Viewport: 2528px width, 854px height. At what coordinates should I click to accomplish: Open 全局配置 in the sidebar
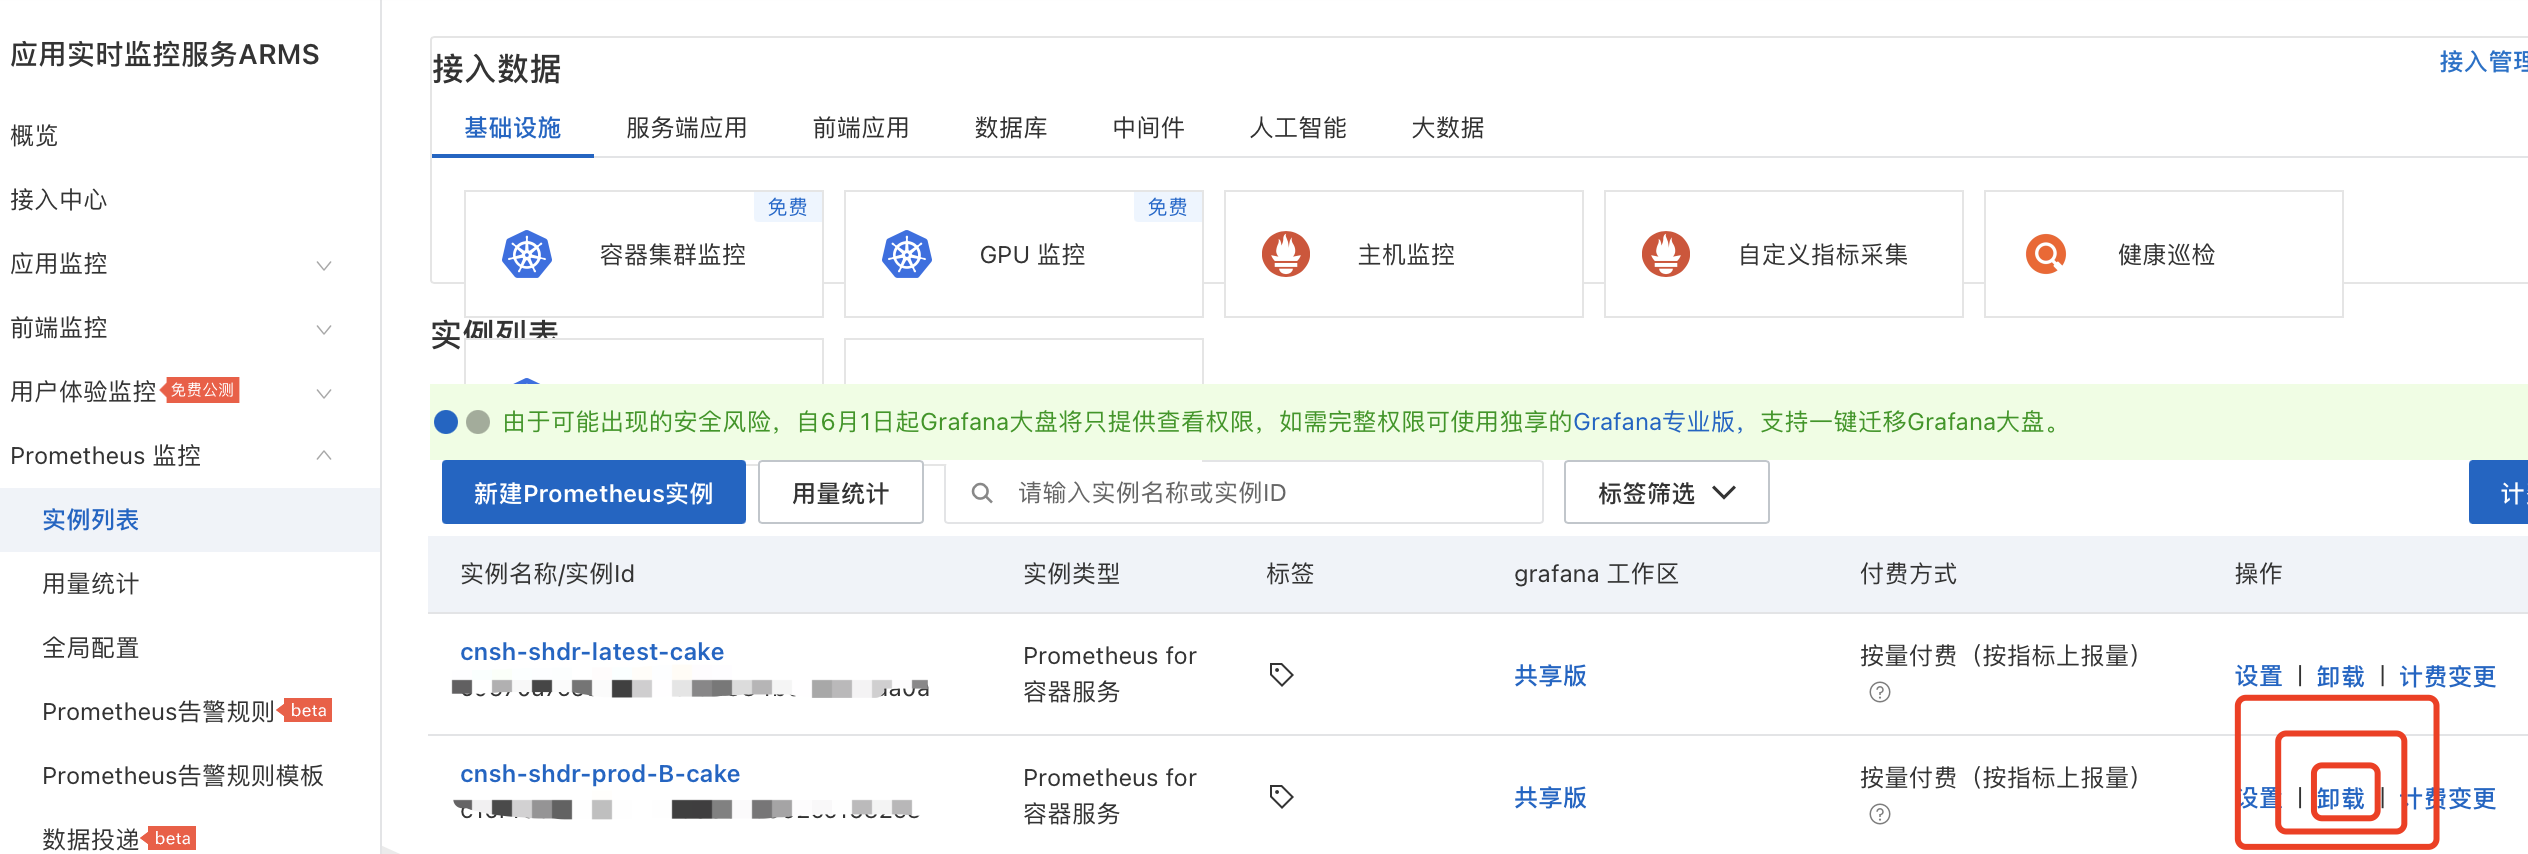[91, 648]
